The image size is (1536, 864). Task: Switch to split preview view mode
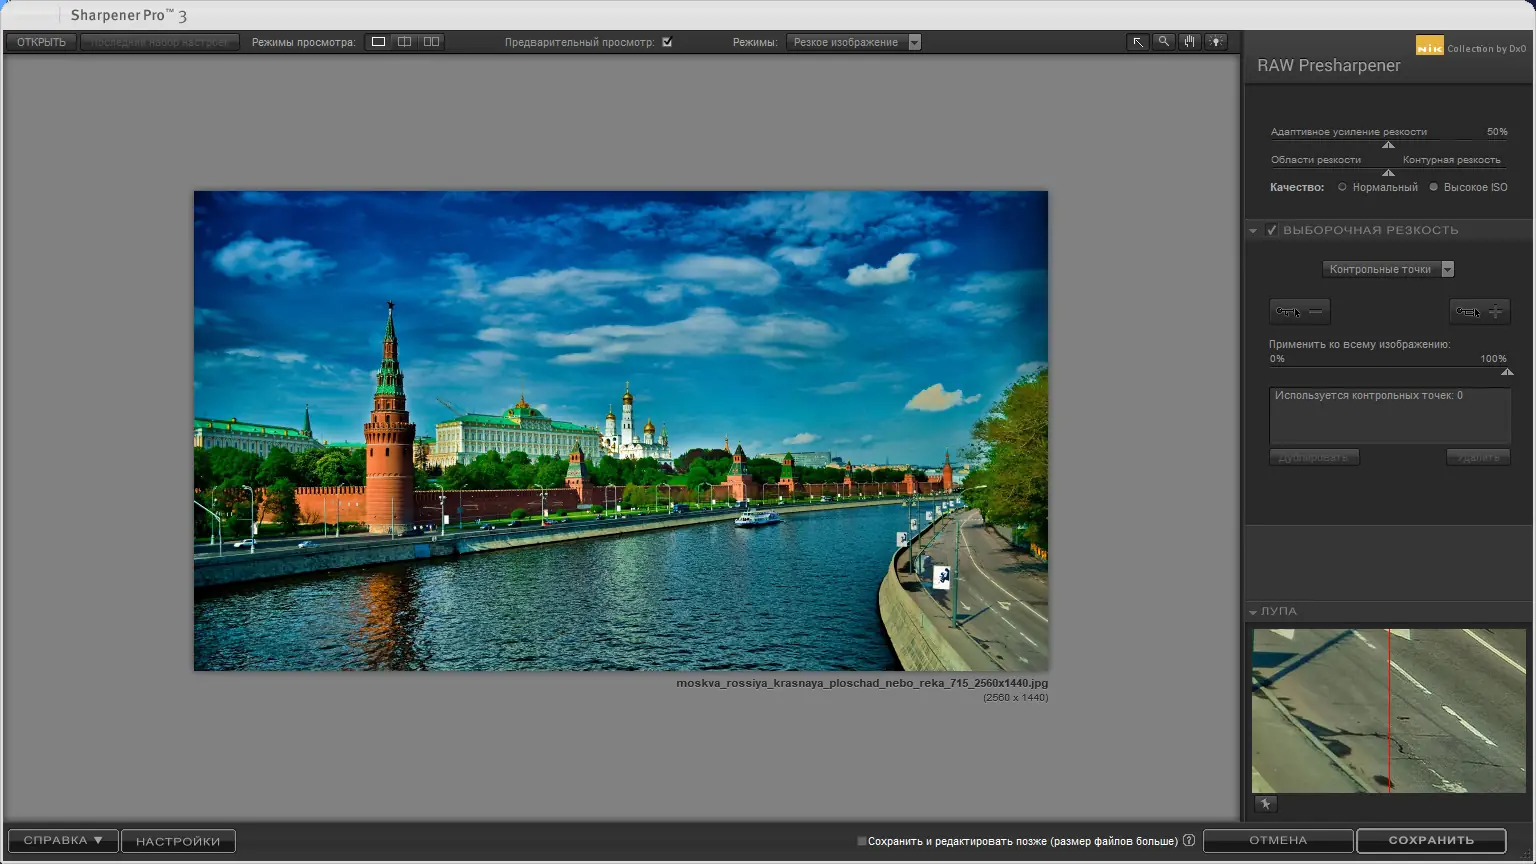[404, 42]
